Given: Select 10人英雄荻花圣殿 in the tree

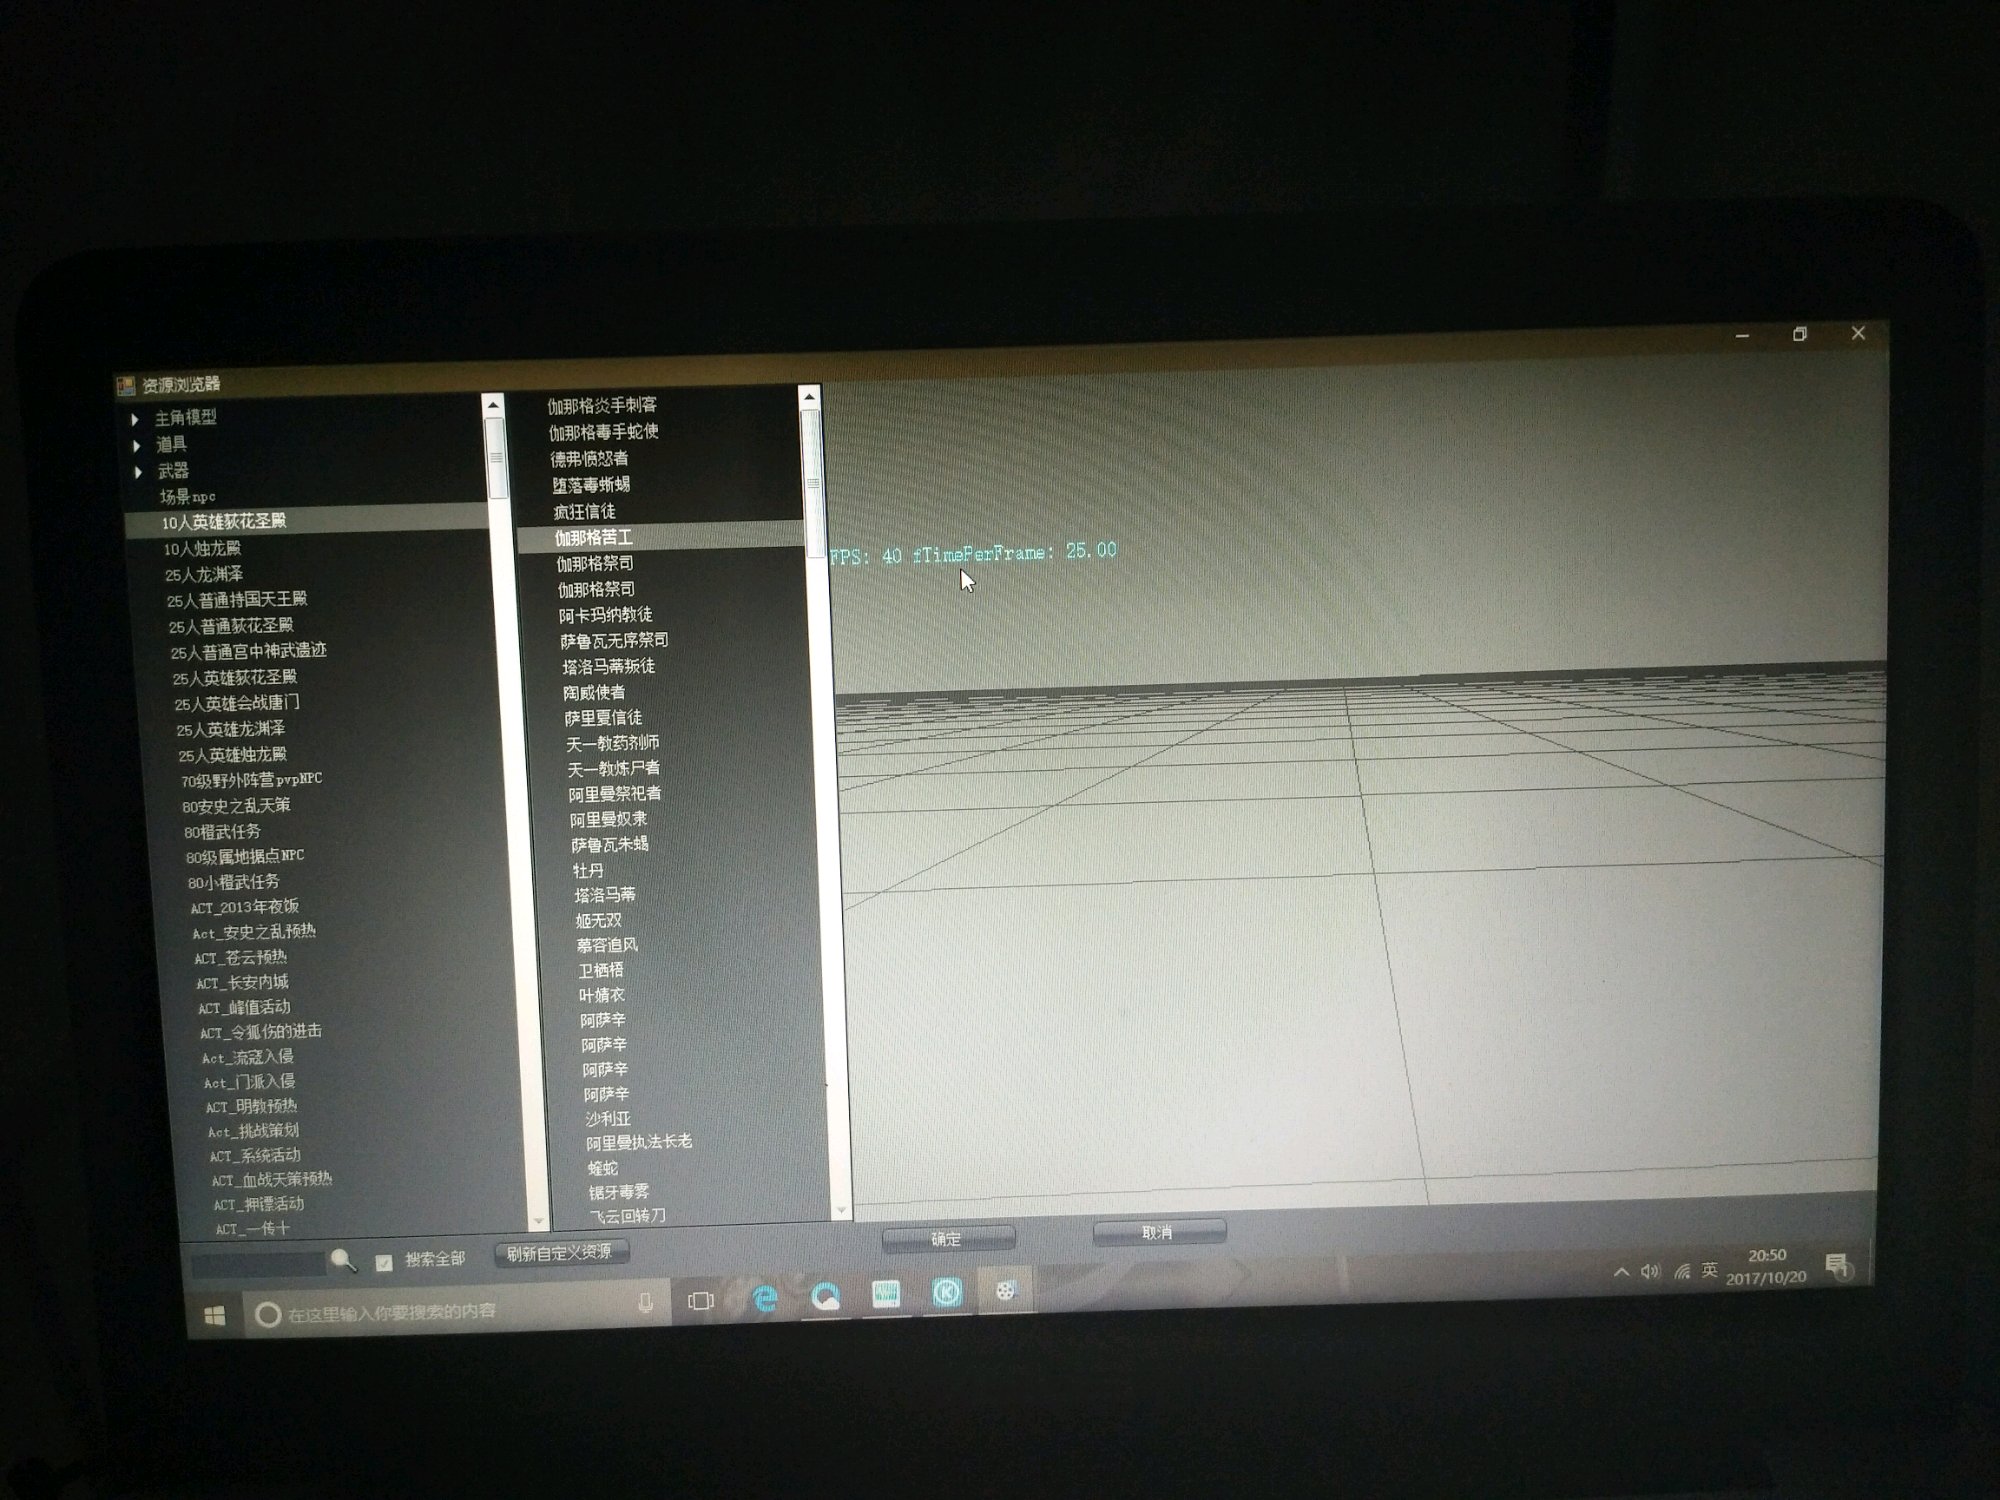Looking at the screenshot, I should click(x=224, y=522).
